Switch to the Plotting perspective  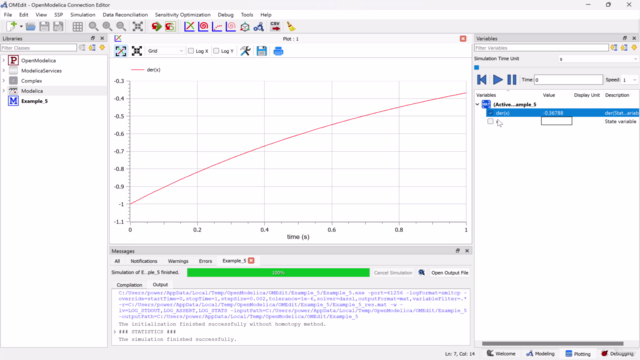tap(578, 353)
